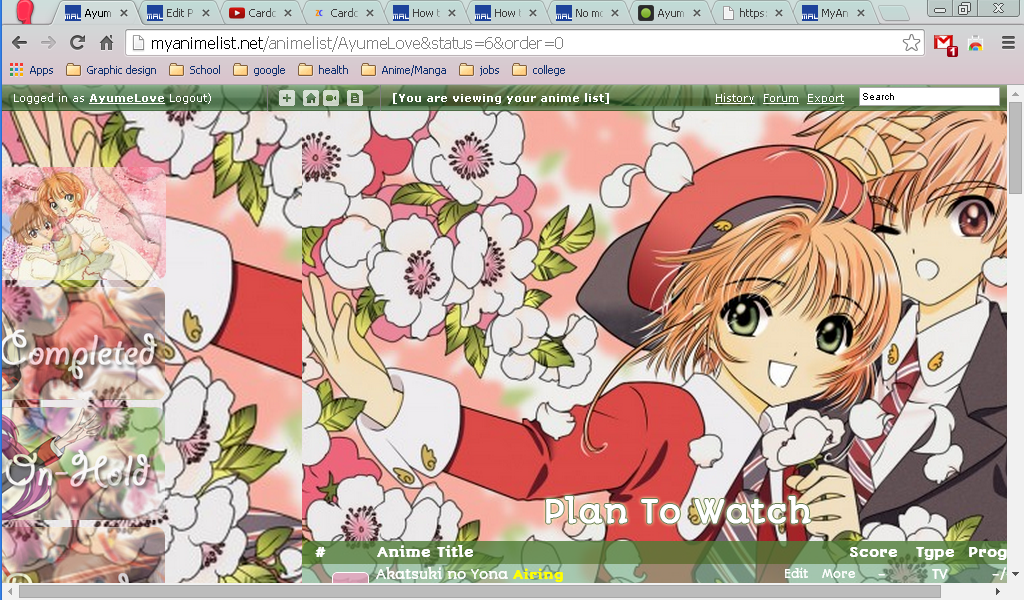The height and width of the screenshot is (600, 1024).
Task: Click the plus add-anime icon
Action: [287, 98]
